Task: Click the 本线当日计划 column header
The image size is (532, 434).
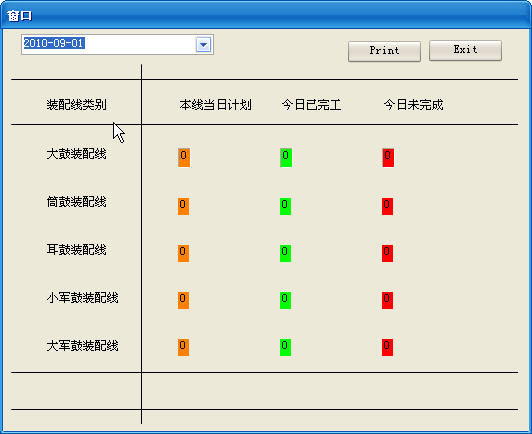Action: click(x=215, y=105)
